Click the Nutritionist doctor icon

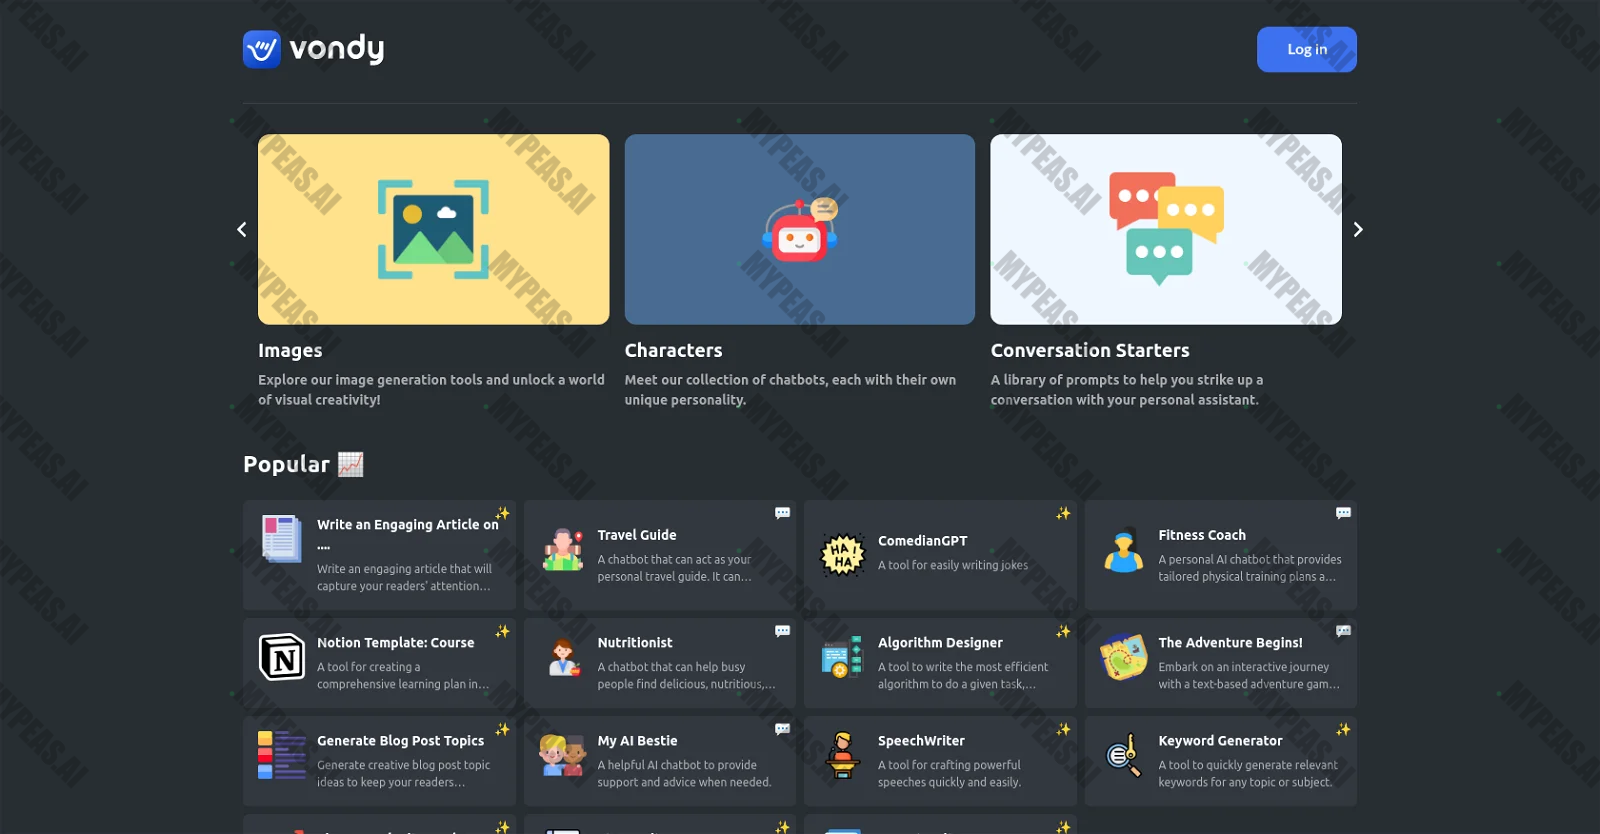coord(564,658)
